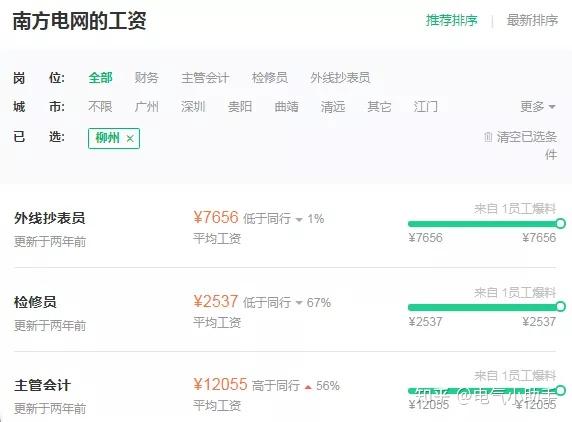Choose 江门 in the city filter
This screenshot has height=422, width=572.
[426, 107]
